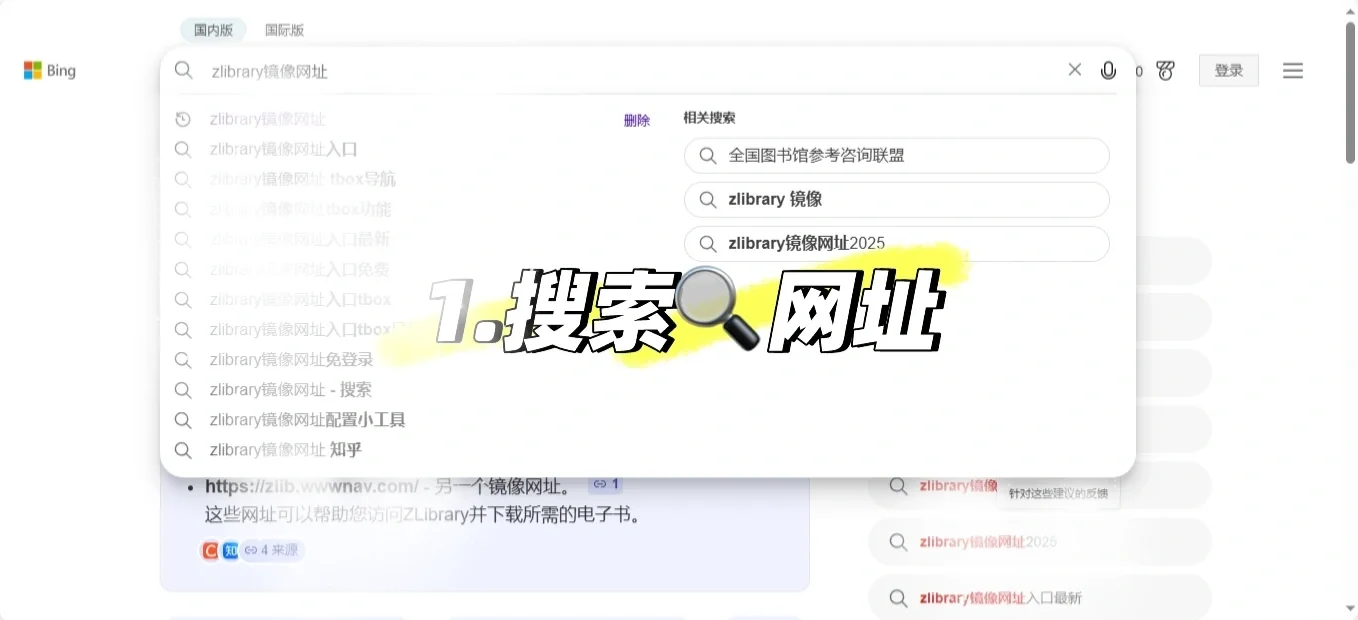This screenshot has width=1358, height=620.
Task: Open the hamburger menu
Action: coord(1293,70)
